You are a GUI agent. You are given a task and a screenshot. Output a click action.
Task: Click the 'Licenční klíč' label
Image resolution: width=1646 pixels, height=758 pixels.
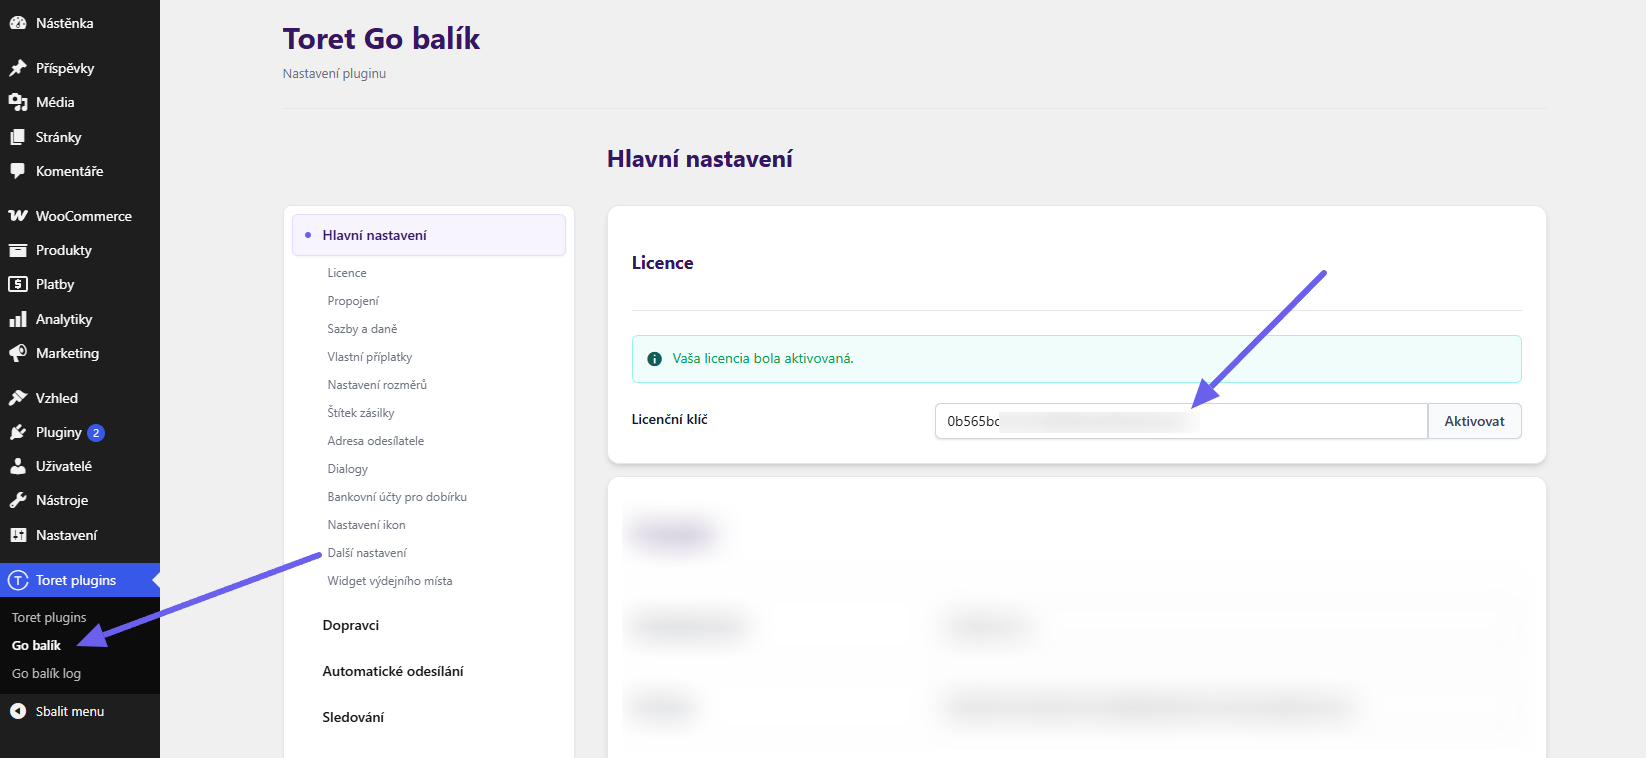669,420
